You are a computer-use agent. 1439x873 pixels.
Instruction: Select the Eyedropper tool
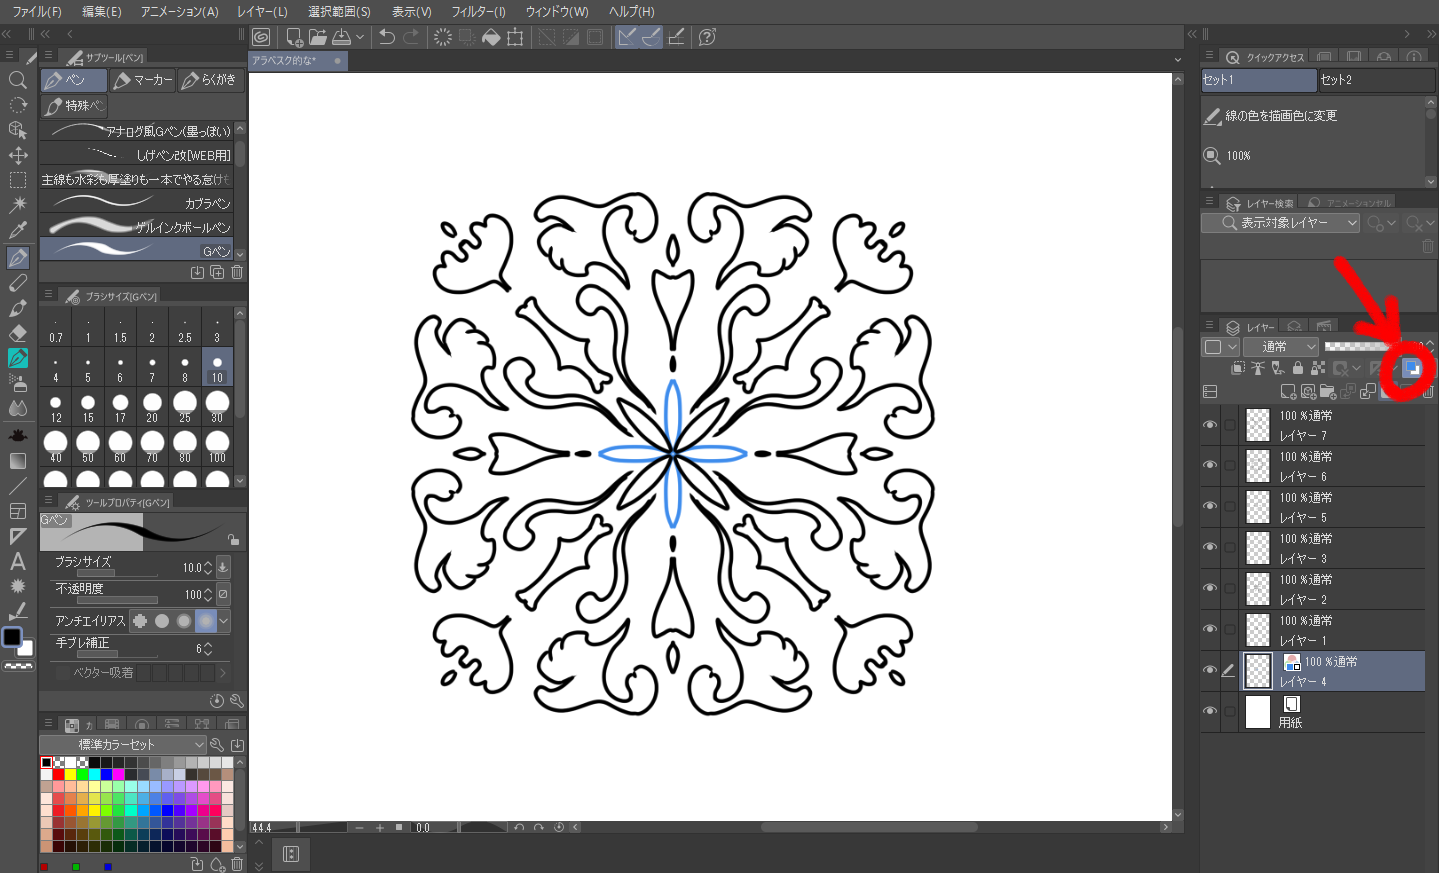[x=17, y=230]
